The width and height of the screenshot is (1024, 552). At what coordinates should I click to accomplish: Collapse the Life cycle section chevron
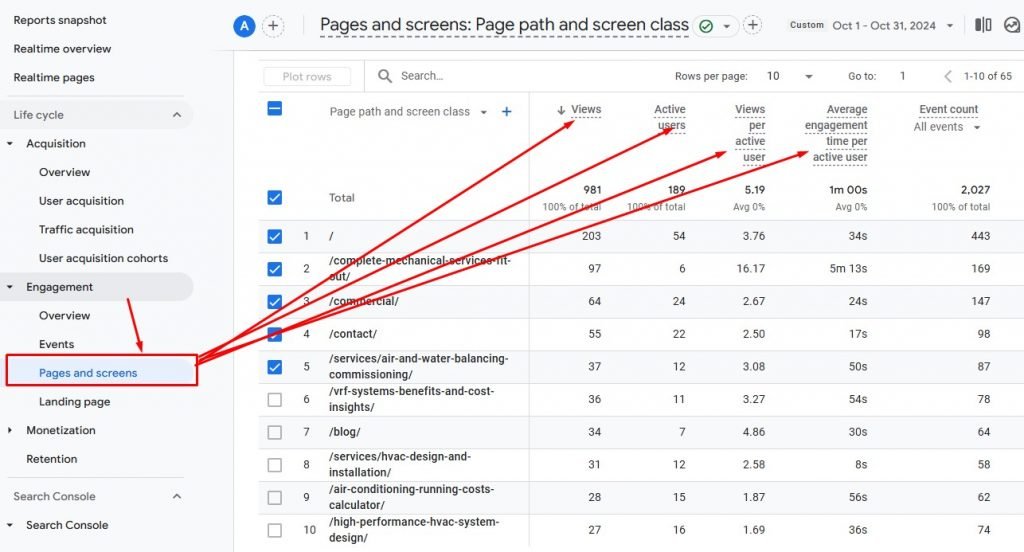[x=177, y=115]
